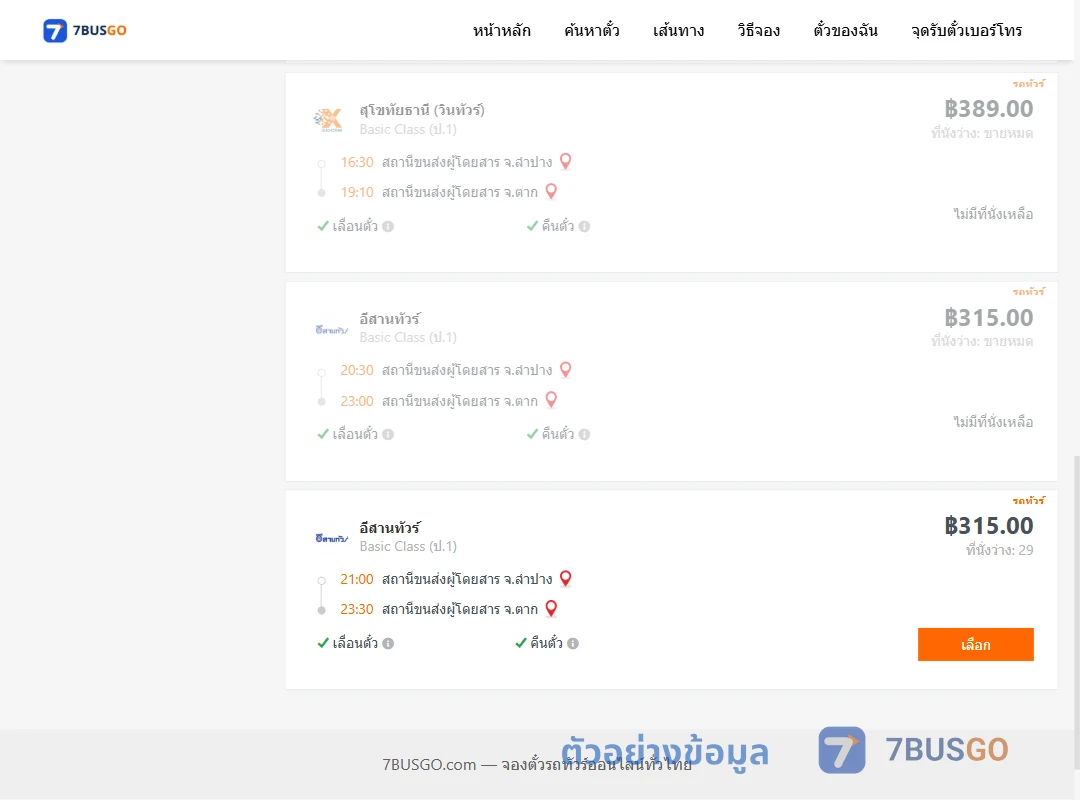
Task: Click map pin for 21:00 Lampang departure
Action: point(565,579)
